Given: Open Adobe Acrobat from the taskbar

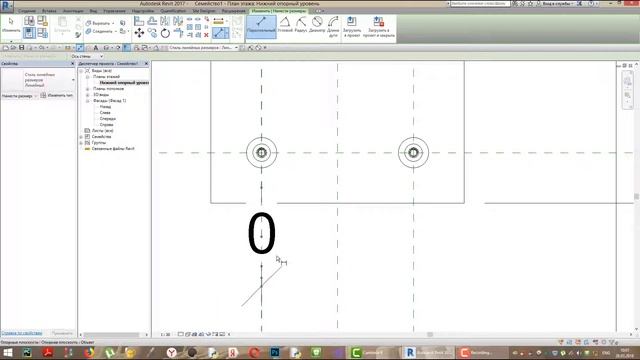Looking at the screenshot, I should click(48, 352).
